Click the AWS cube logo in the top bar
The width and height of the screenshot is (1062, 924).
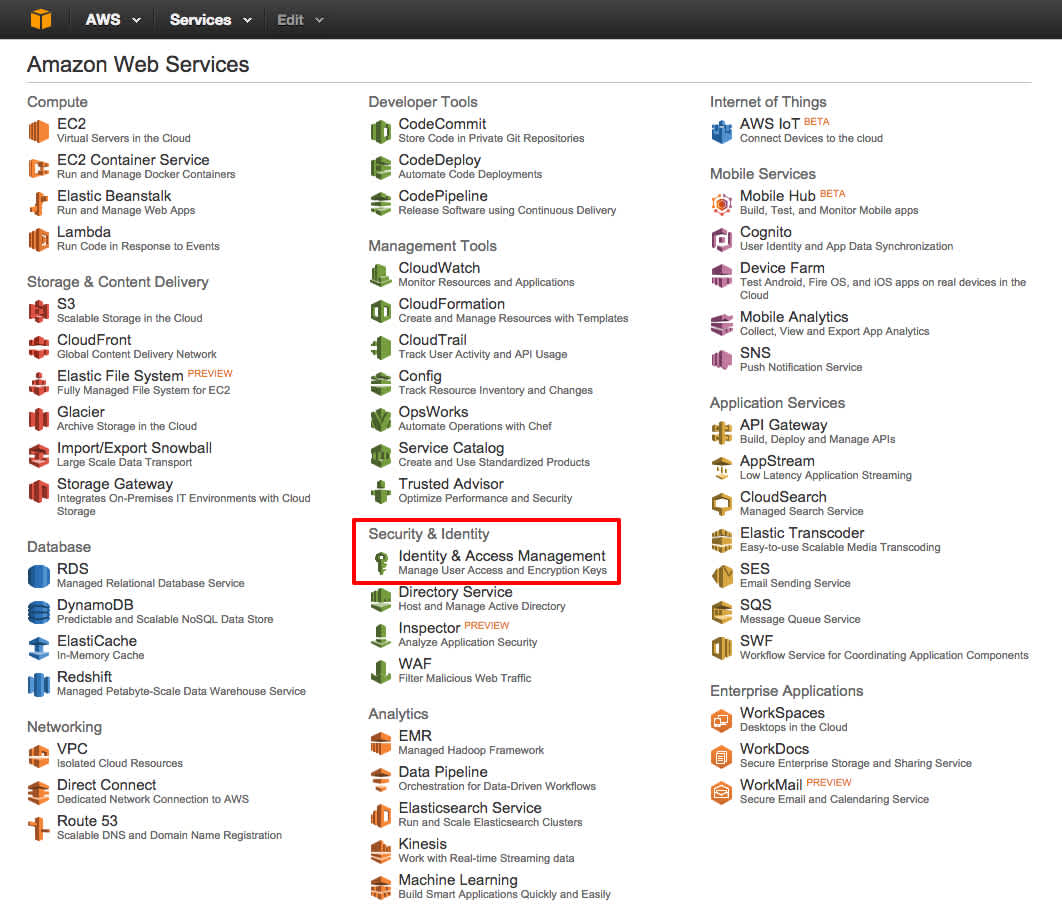[40, 18]
